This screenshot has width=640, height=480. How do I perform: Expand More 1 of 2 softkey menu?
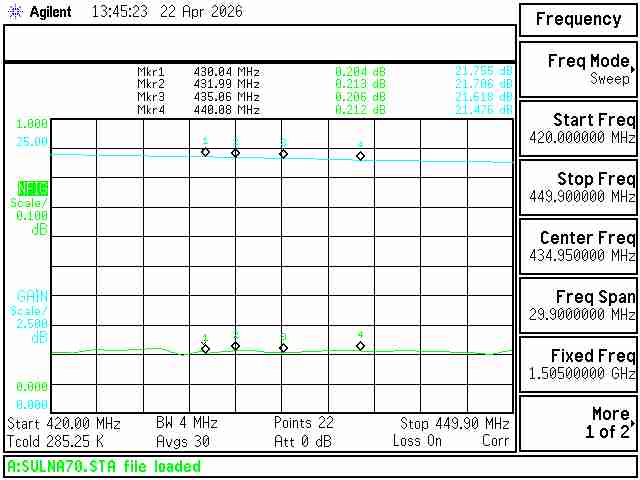coord(578,423)
